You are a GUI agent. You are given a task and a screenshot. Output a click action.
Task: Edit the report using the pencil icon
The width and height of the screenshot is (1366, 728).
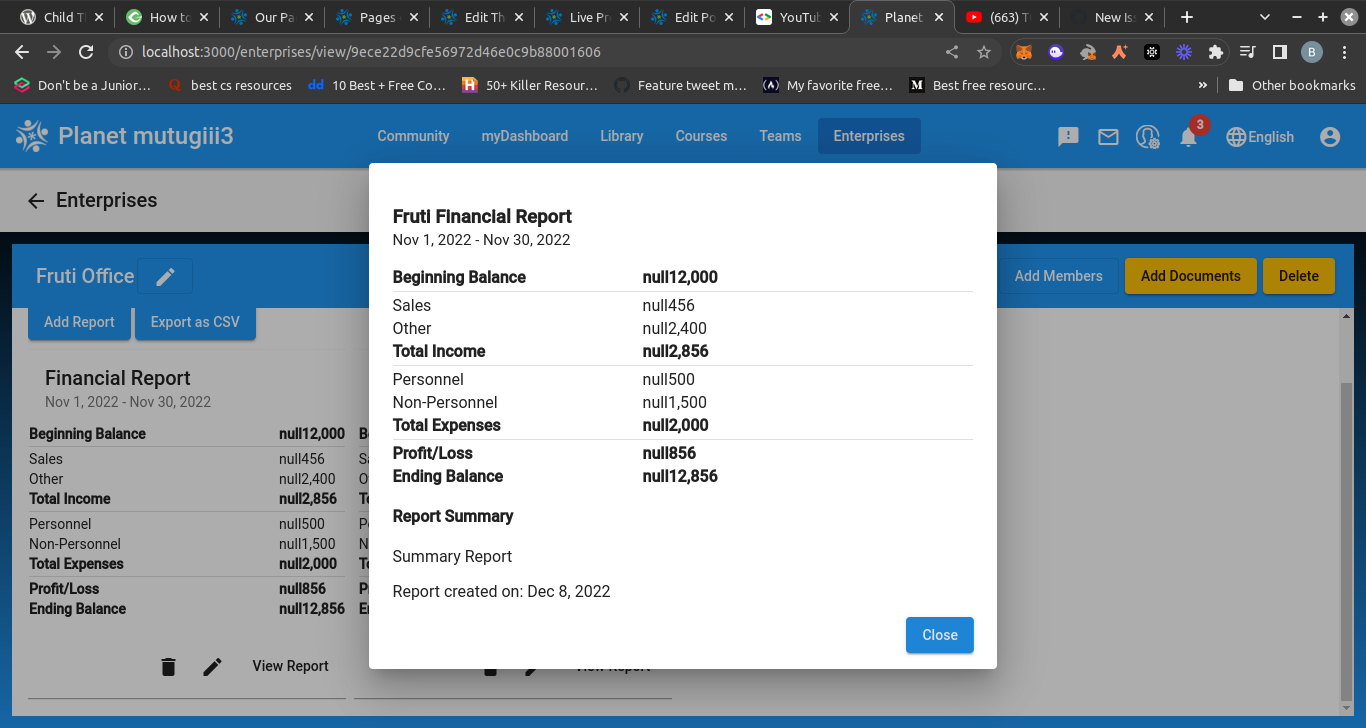pyautogui.click(x=212, y=666)
